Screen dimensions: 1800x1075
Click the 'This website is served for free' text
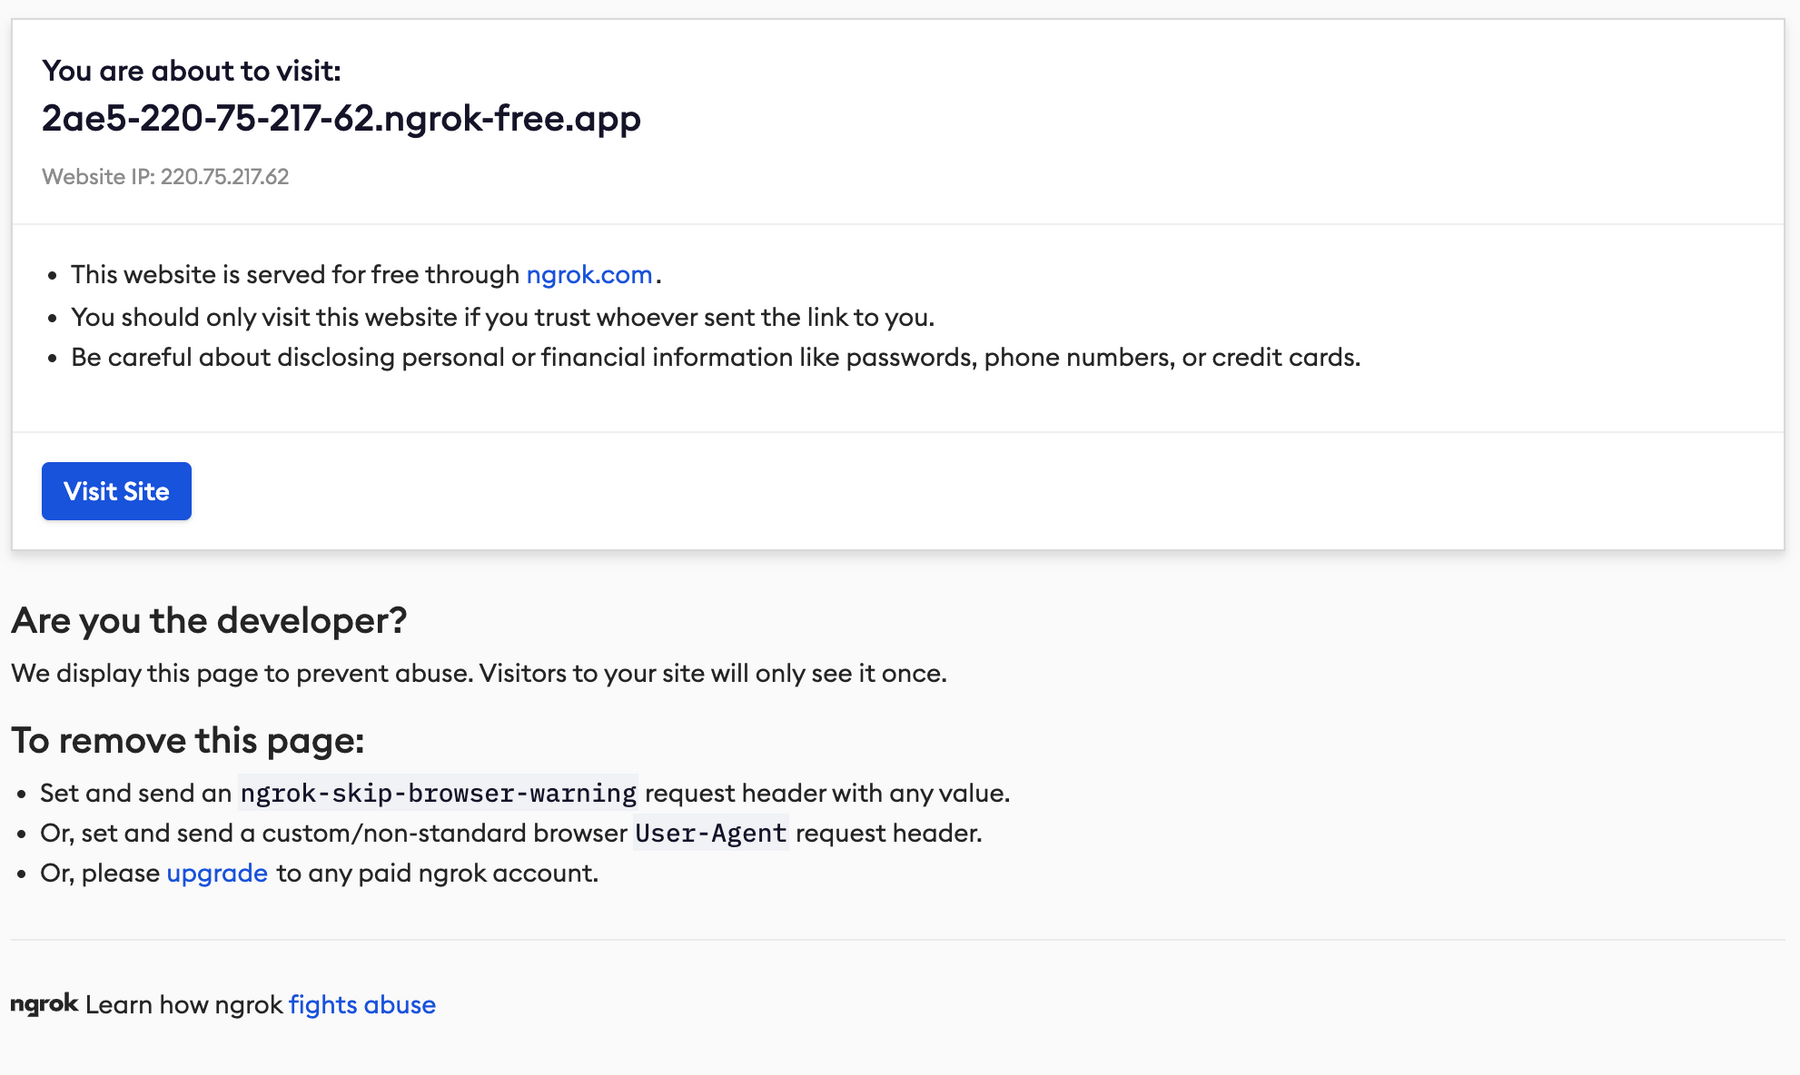[x=295, y=274]
